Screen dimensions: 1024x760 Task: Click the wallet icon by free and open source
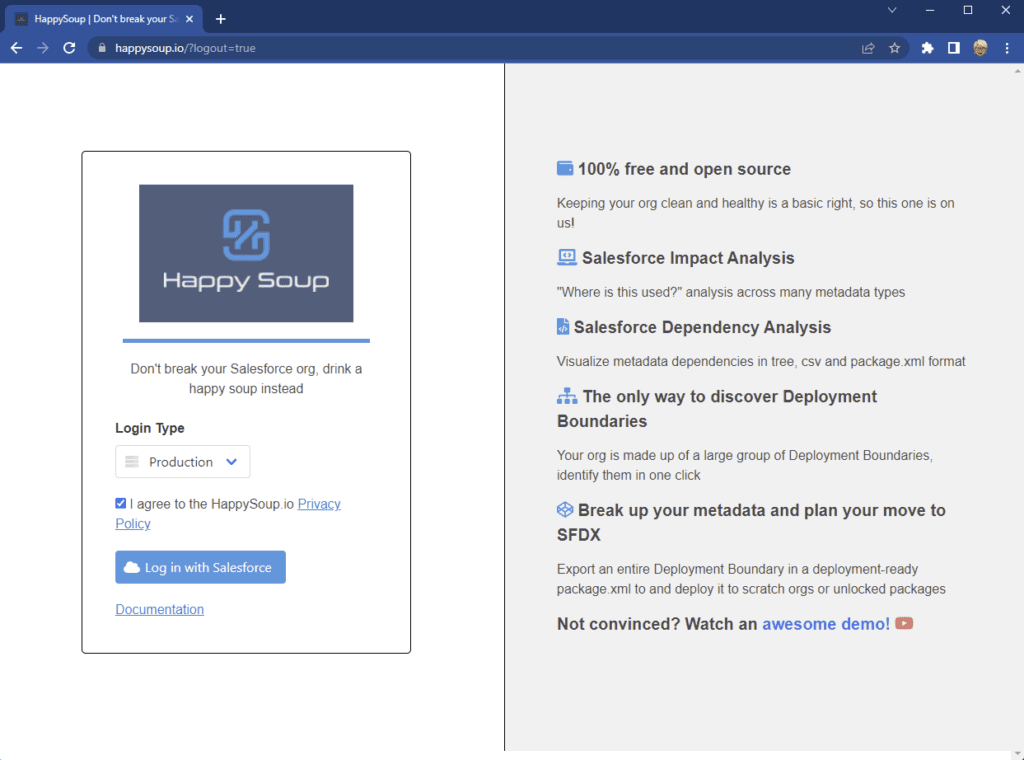pos(565,168)
